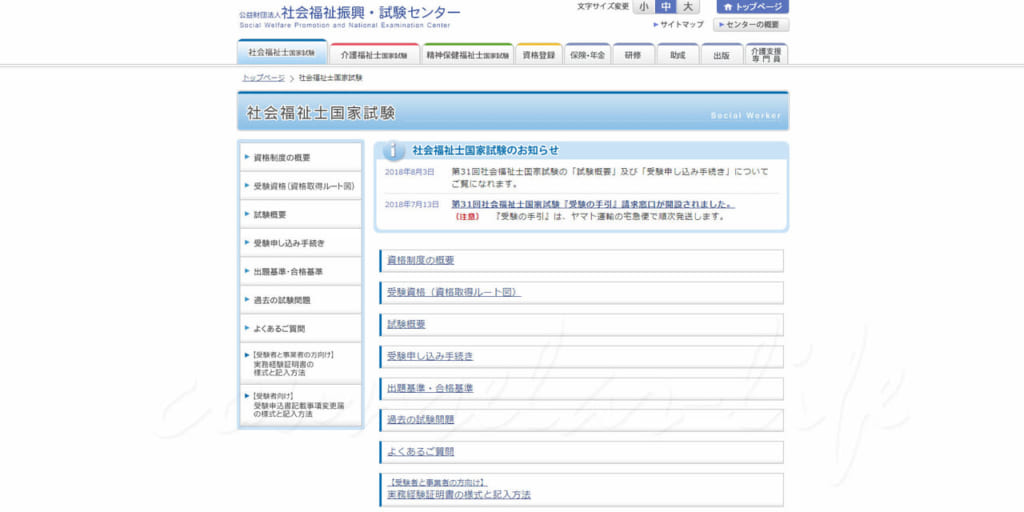Open the 出版 tab
The image size is (1024, 512).
point(722,55)
